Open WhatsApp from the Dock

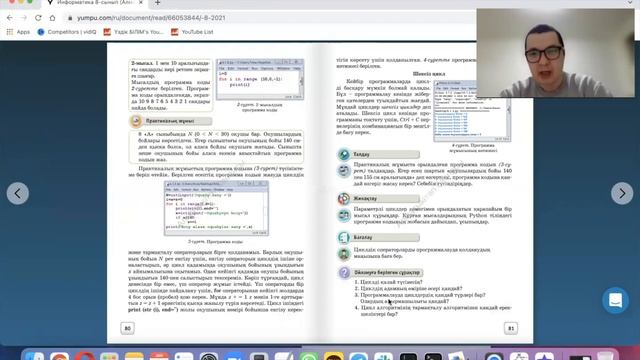pos(309,357)
